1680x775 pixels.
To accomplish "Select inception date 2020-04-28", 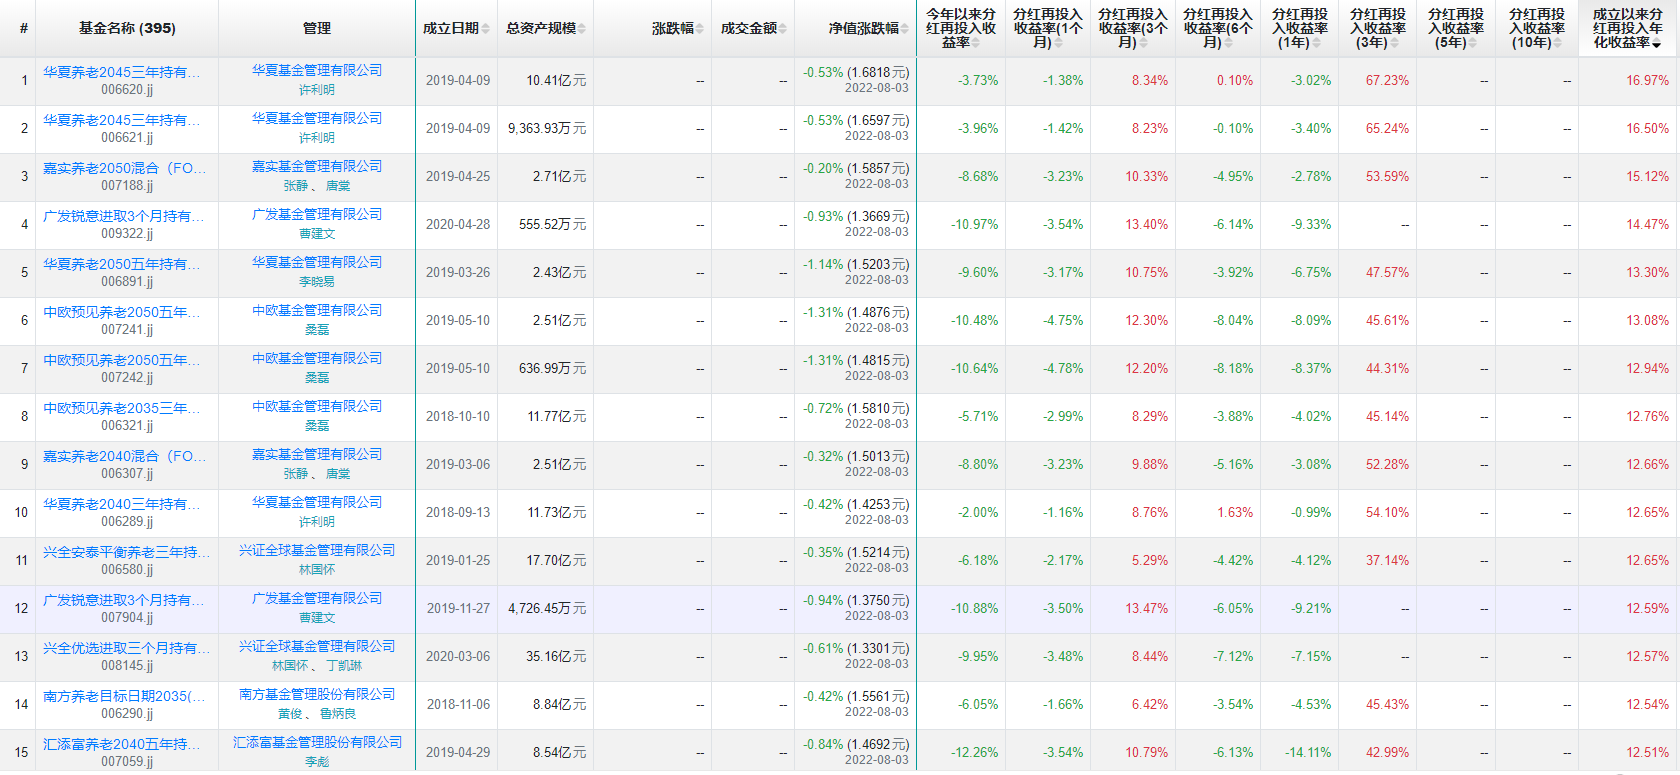I will [458, 225].
